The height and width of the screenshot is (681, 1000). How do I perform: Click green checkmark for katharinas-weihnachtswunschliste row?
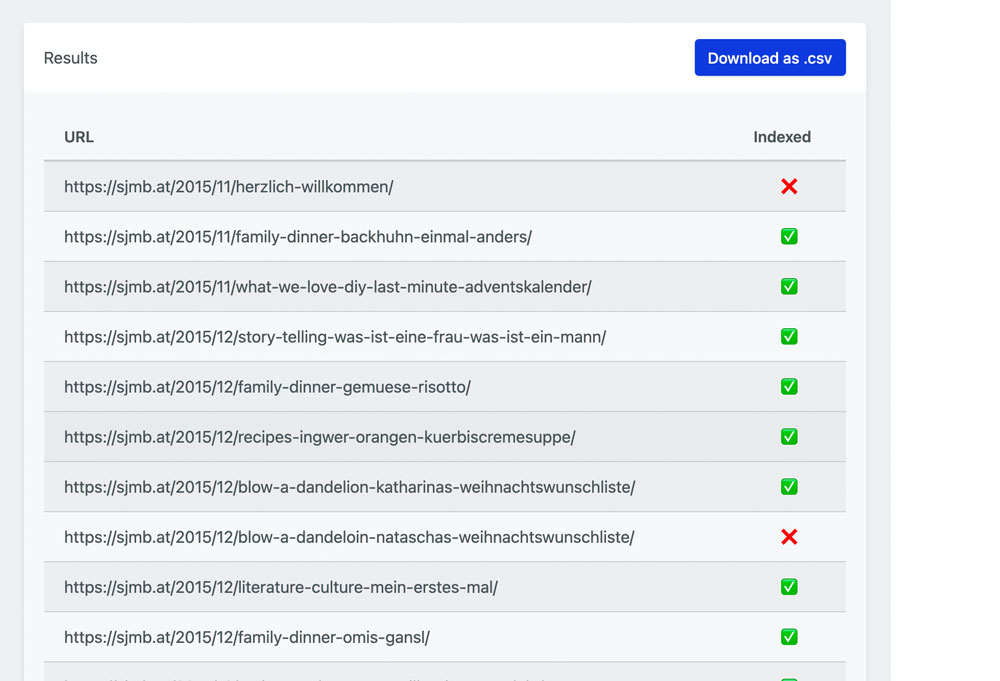click(789, 487)
